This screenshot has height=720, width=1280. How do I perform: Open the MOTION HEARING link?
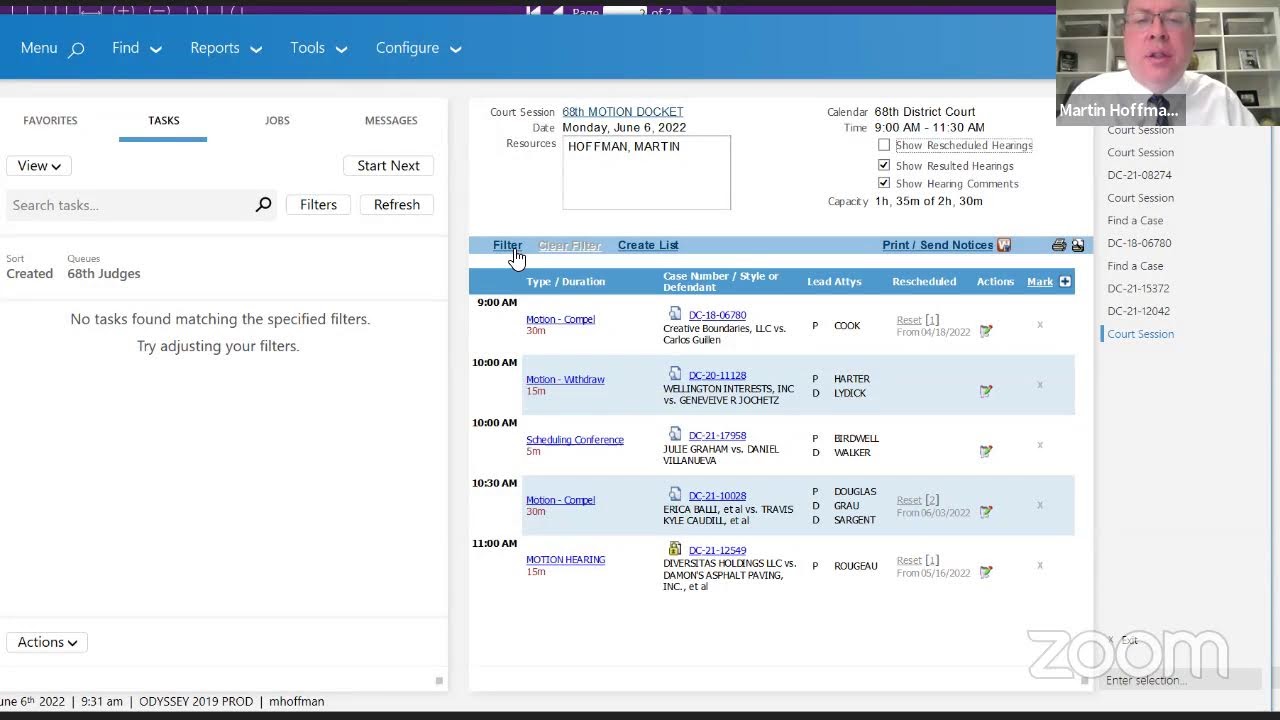pos(565,559)
